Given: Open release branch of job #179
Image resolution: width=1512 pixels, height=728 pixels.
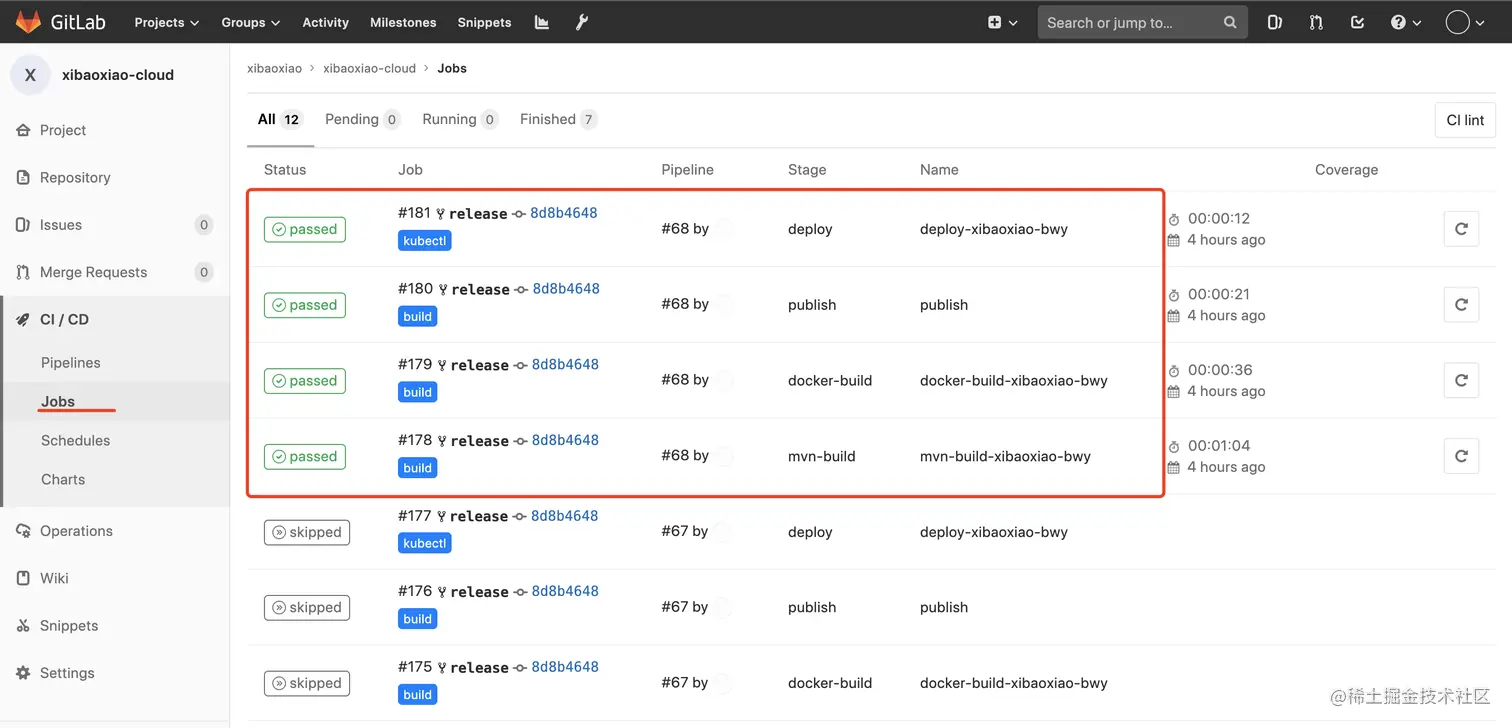Looking at the screenshot, I should click(480, 365).
